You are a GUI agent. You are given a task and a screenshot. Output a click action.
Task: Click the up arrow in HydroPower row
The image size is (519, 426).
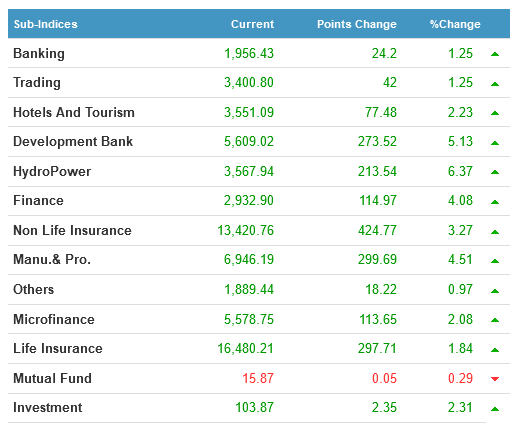pyautogui.click(x=495, y=172)
